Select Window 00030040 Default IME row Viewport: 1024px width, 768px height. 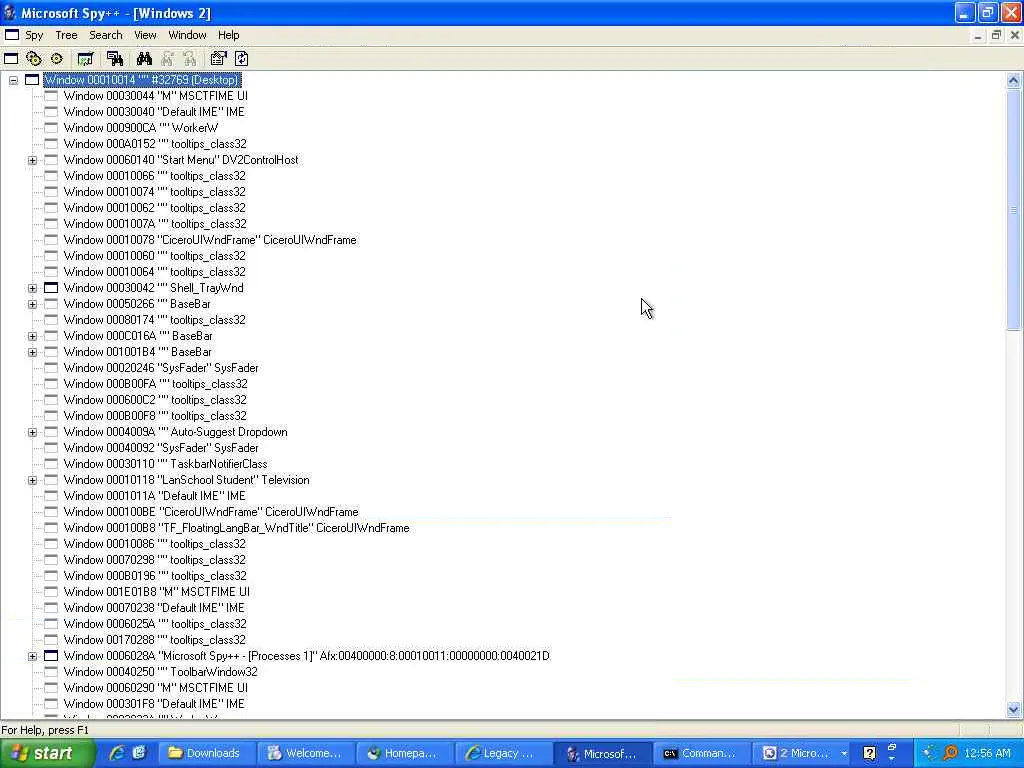(154, 112)
